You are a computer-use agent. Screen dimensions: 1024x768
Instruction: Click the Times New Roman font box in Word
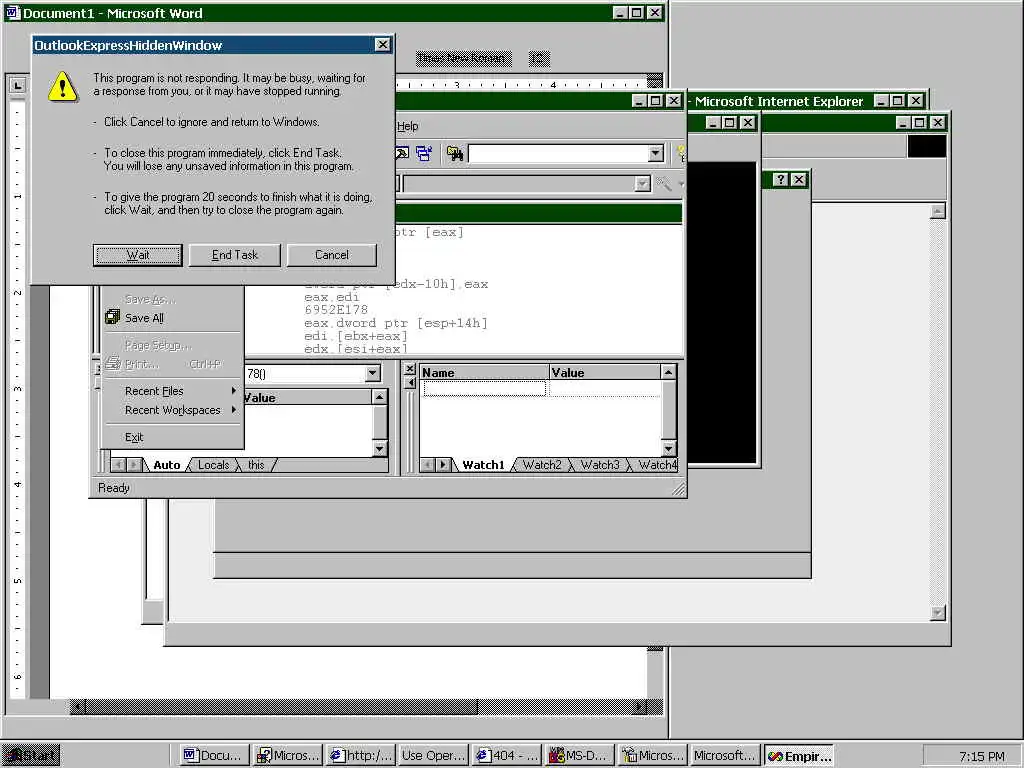[462, 59]
